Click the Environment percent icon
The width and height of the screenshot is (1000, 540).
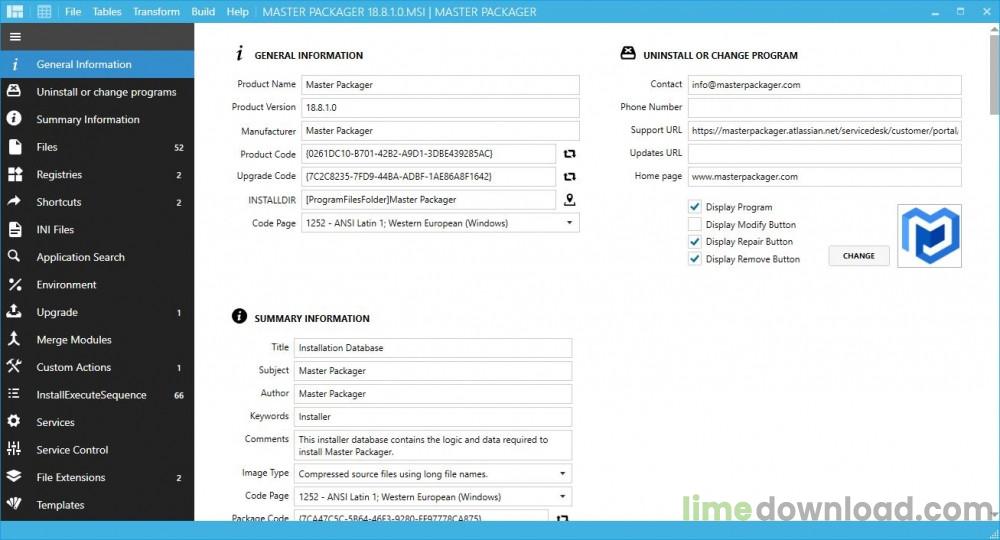pos(15,284)
